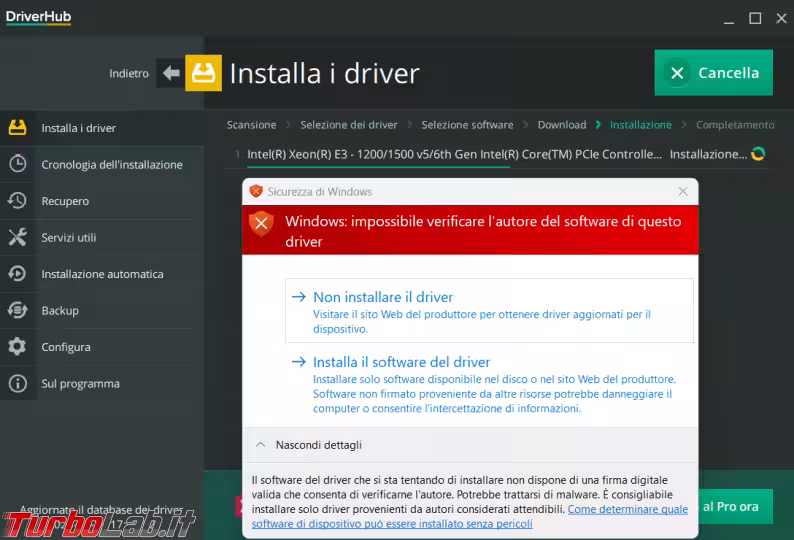Click the Installazione active step

[641, 125]
